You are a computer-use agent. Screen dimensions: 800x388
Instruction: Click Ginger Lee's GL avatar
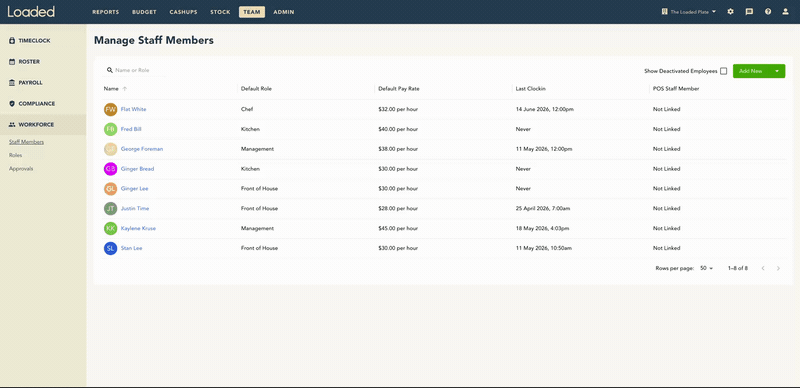[111, 189]
